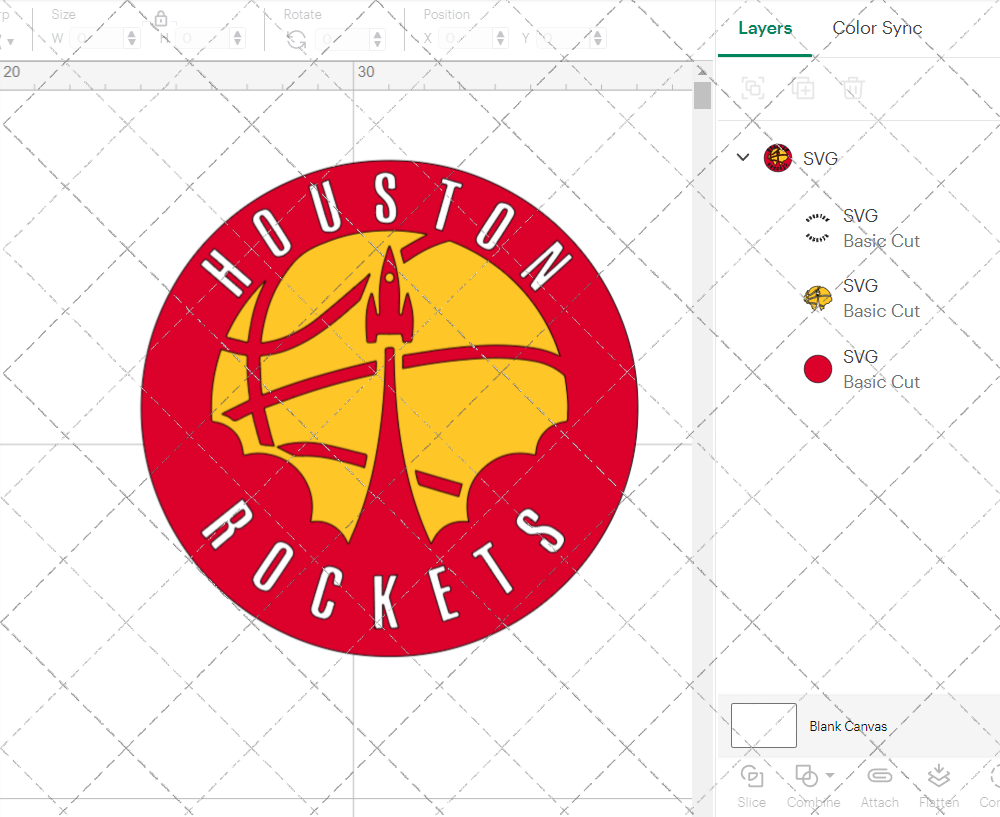Image resolution: width=1000 pixels, height=817 pixels.
Task: Collapse the SVG group chevron
Action: [743, 157]
